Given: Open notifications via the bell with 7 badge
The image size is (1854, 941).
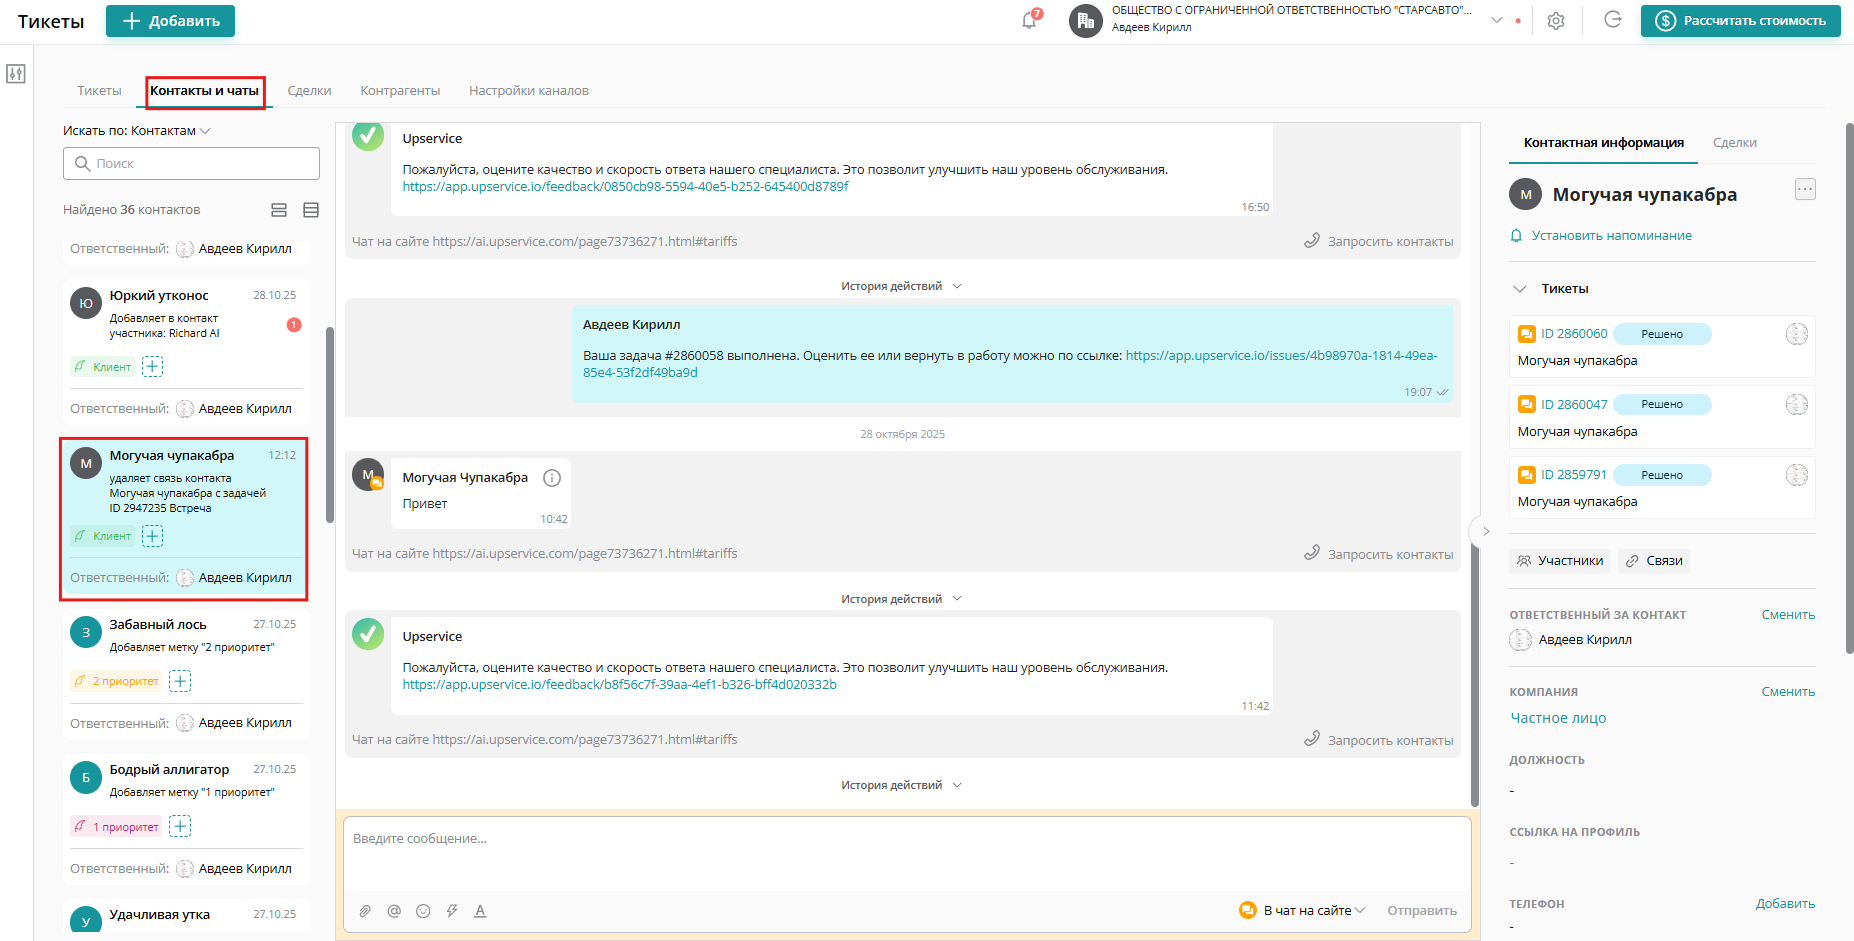Looking at the screenshot, I should click(1028, 19).
